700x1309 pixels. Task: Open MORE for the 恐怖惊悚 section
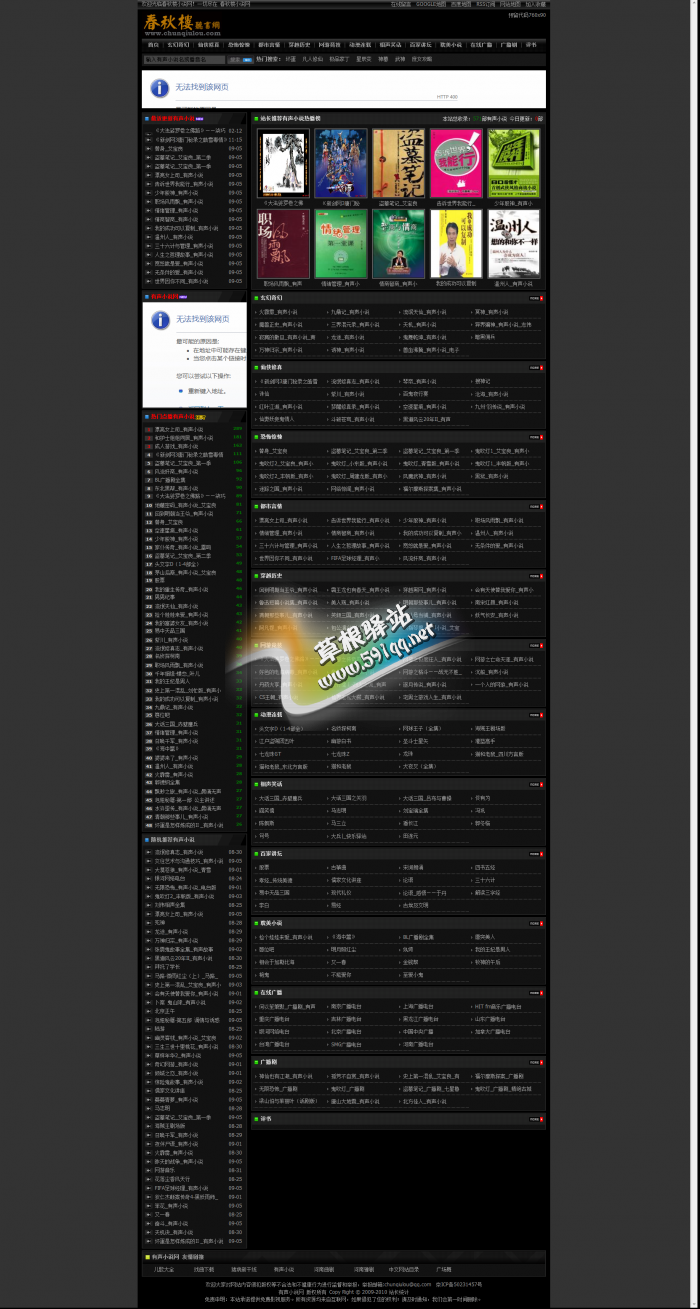tap(535, 437)
